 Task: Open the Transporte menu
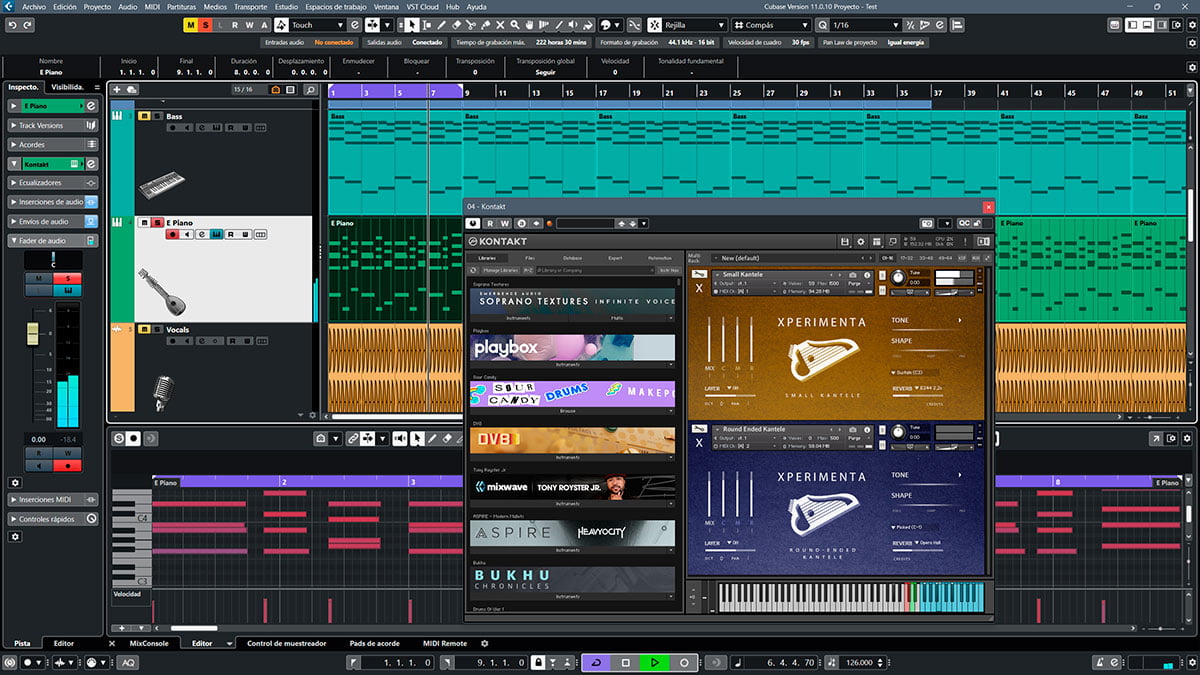click(x=251, y=6)
